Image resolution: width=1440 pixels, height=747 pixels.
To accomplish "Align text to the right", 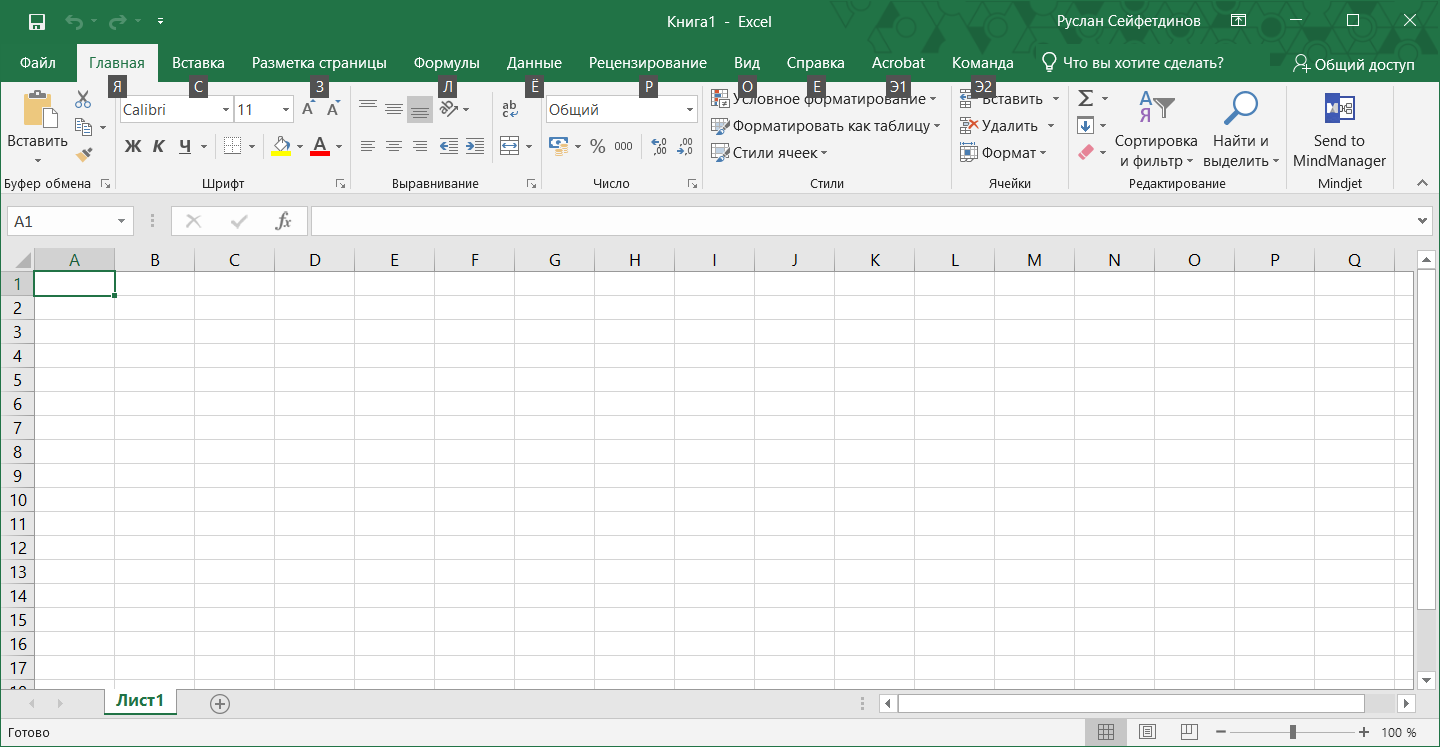I will click(420, 146).
